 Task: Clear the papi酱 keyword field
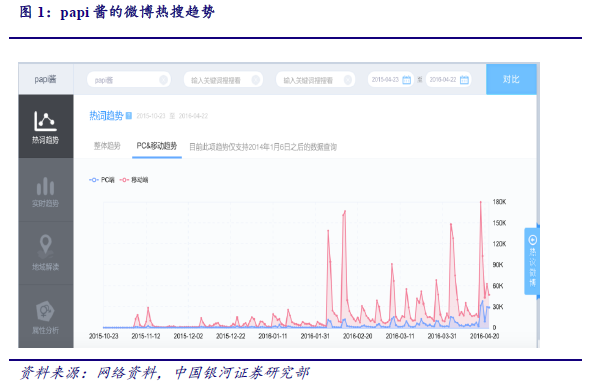(163, 80)
